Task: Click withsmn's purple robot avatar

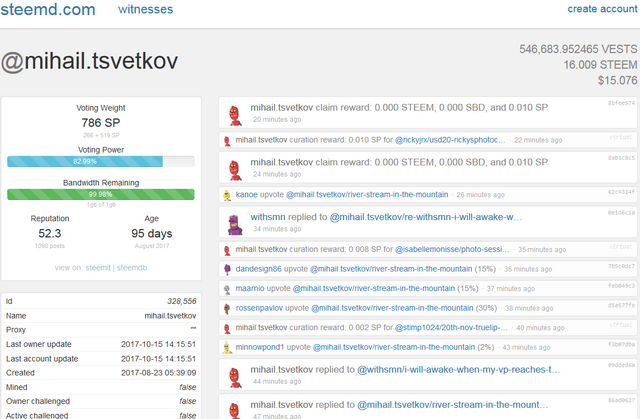Action: tap(235, 225)
